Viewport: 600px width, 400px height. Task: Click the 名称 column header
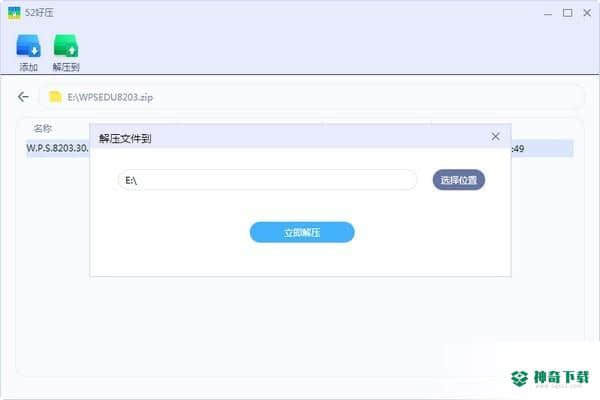pos(42,129)
